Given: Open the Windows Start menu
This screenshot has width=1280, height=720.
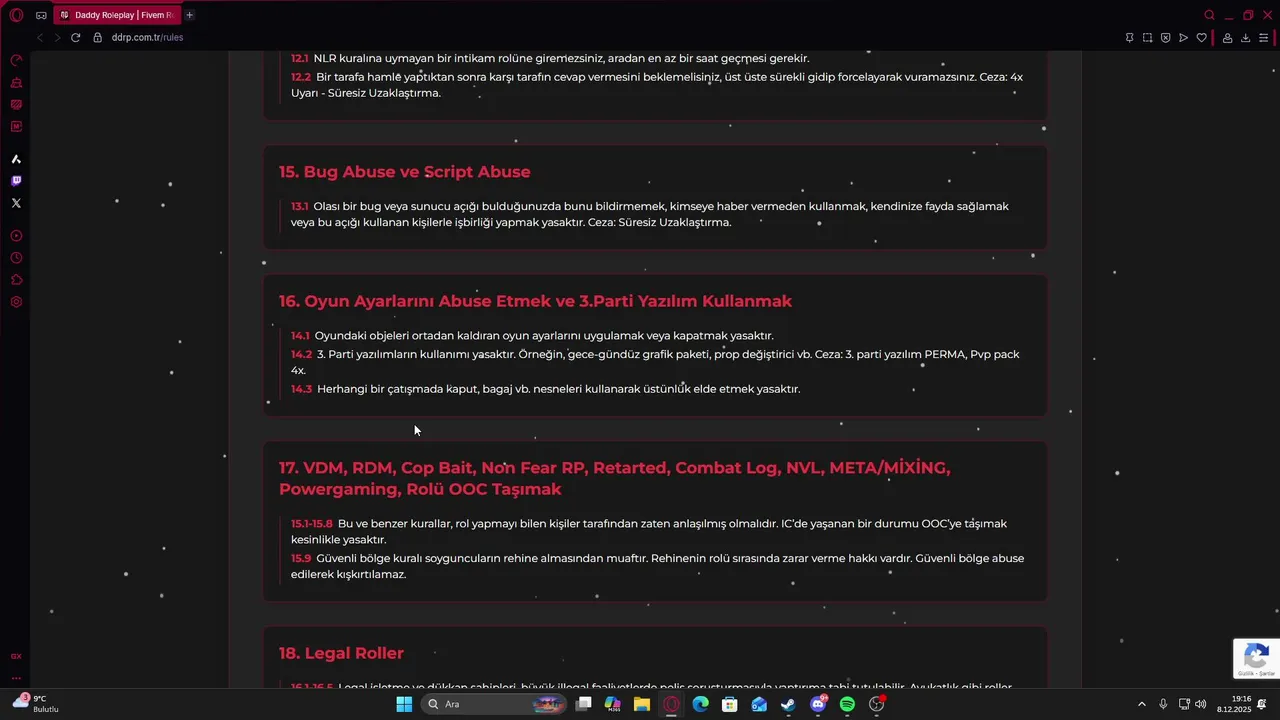Looking at the screenshot, I should pos(404,704).
